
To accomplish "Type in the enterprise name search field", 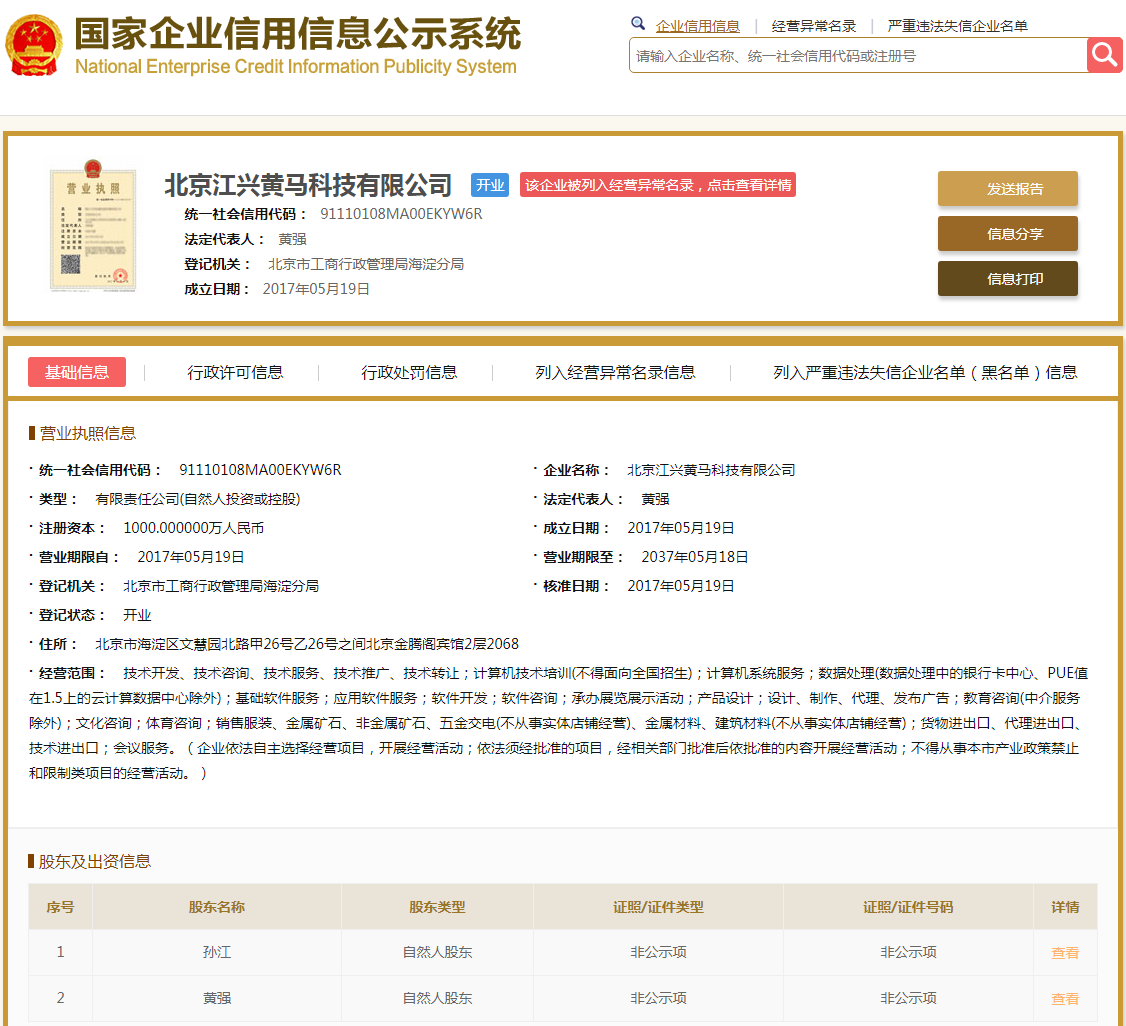I will [x=857, y=56].
